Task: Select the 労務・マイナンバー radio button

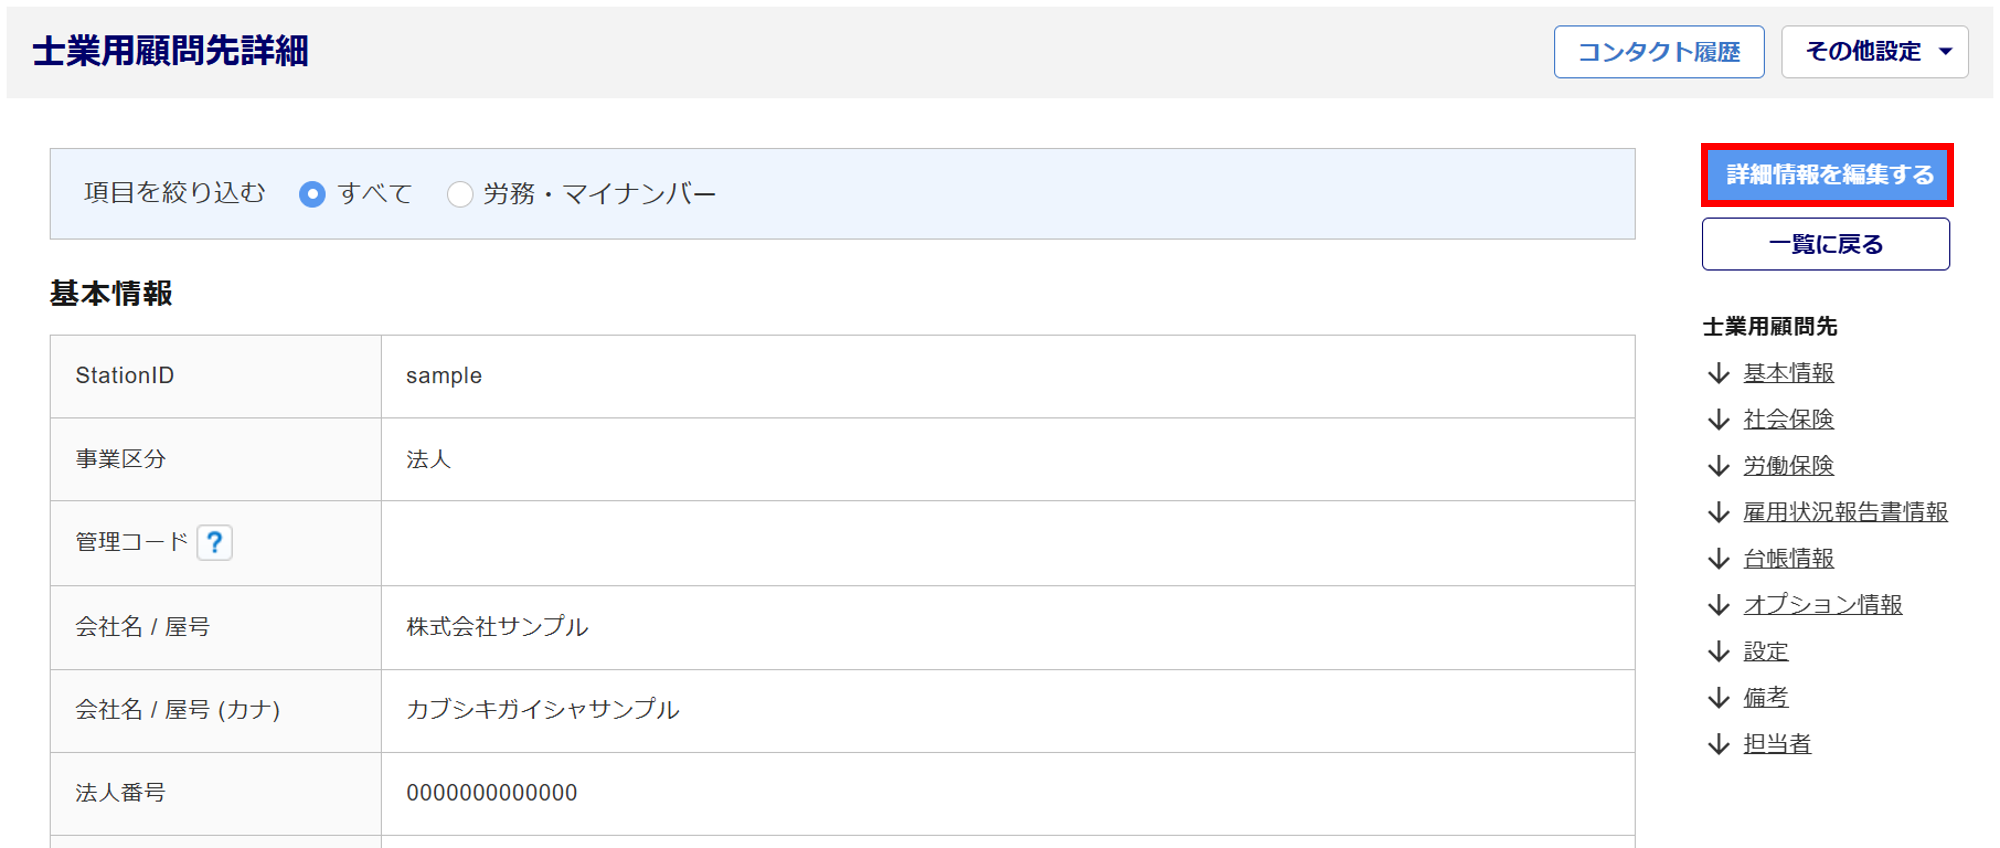Action: click(x=459, y=194)
